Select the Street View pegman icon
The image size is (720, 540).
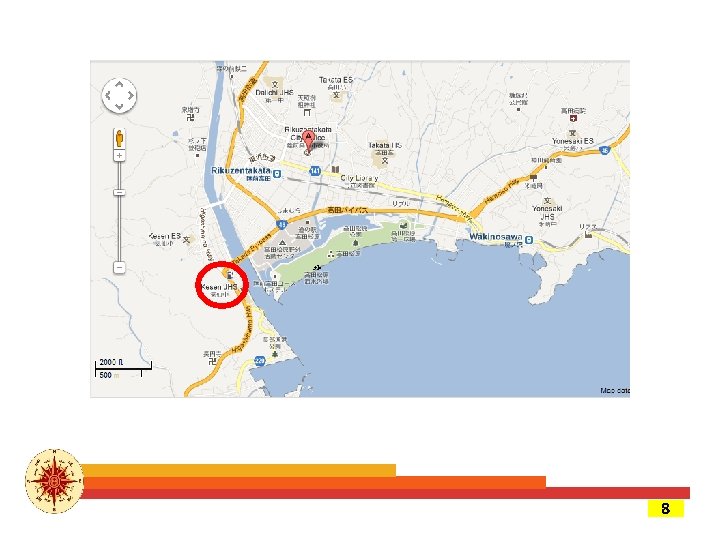[119, 138]
